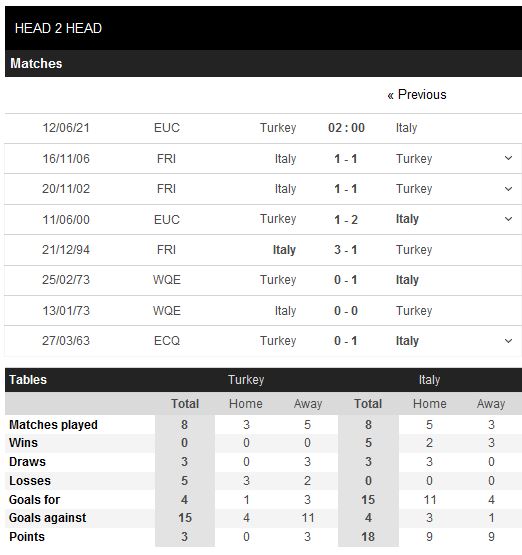Go to Previous matches

click(417, 95)
